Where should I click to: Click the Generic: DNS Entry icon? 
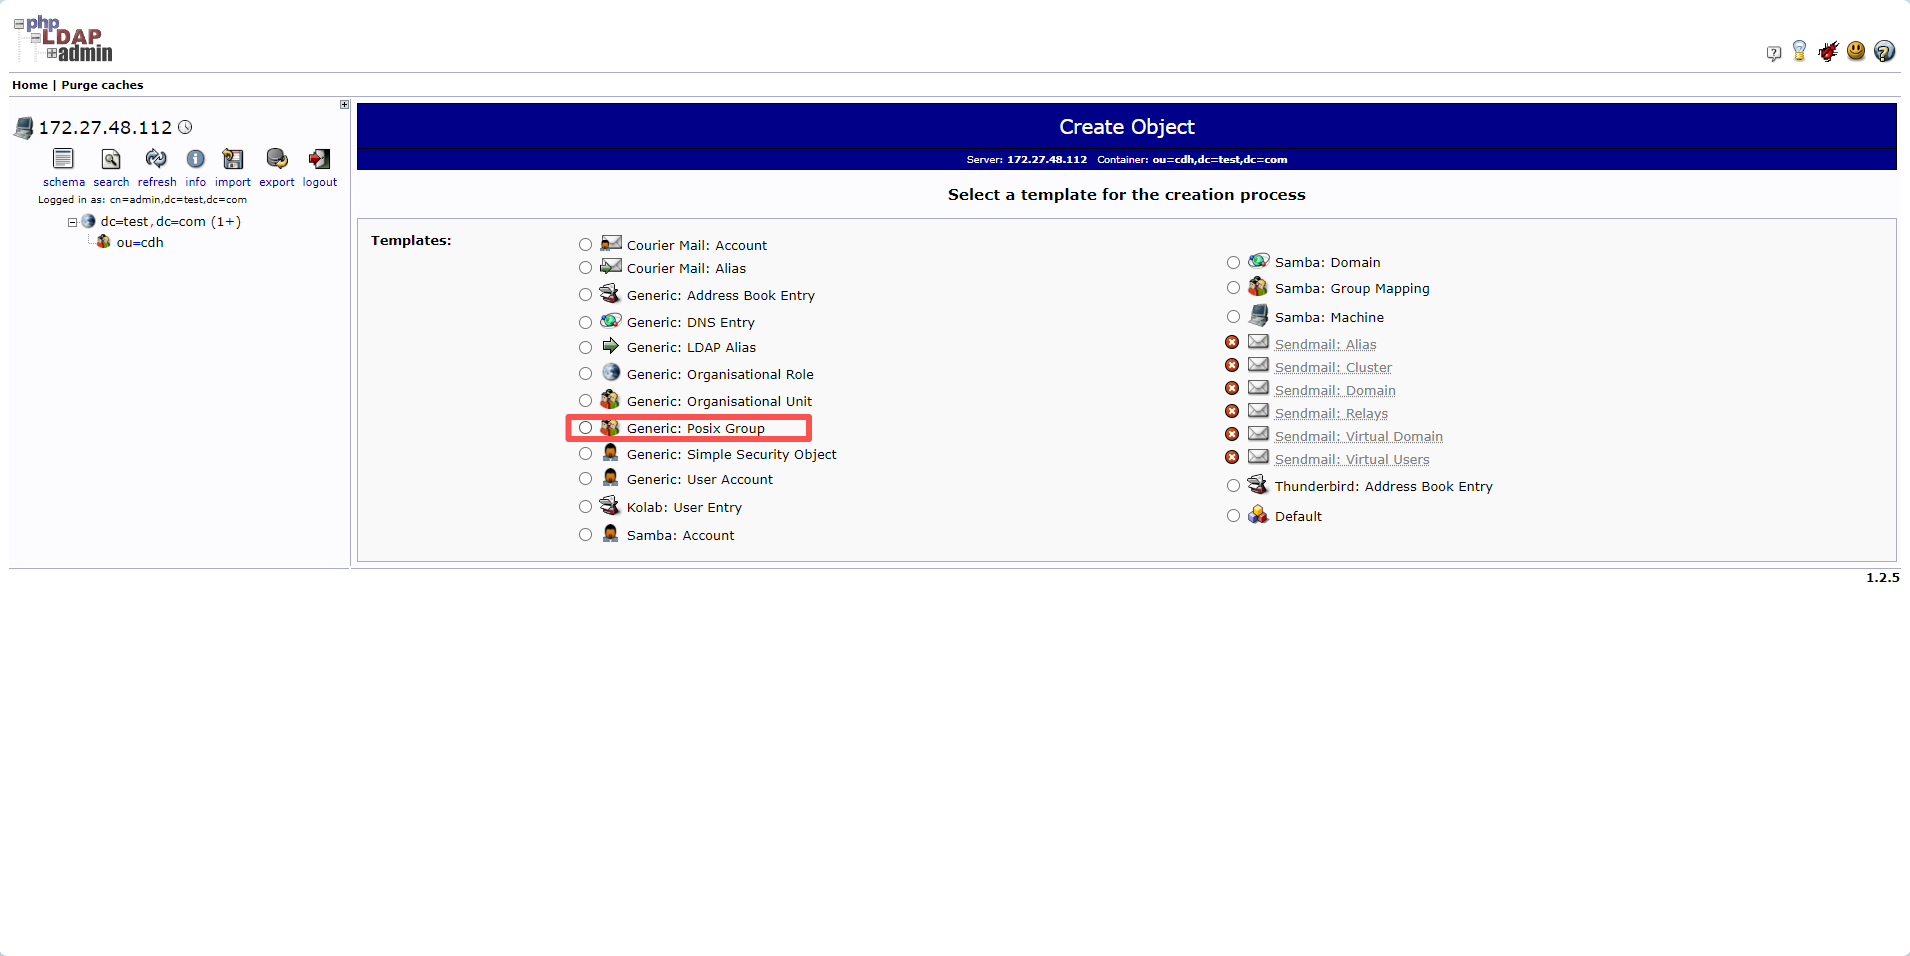(x=611, y=320)
